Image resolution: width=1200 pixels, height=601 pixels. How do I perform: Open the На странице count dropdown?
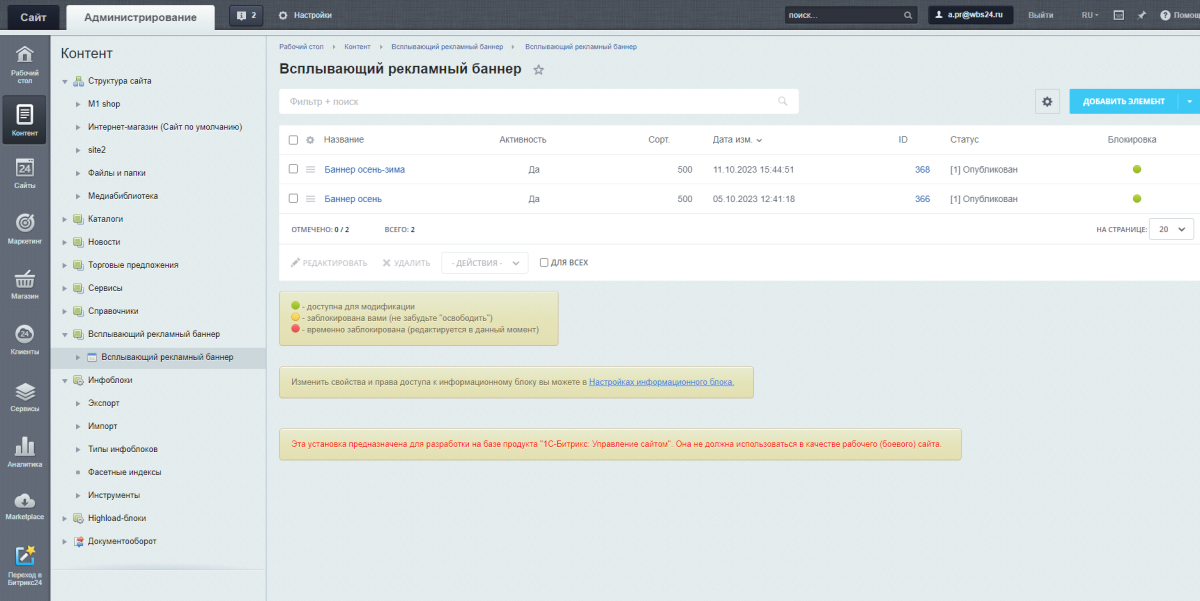[x=1171, y=229]
